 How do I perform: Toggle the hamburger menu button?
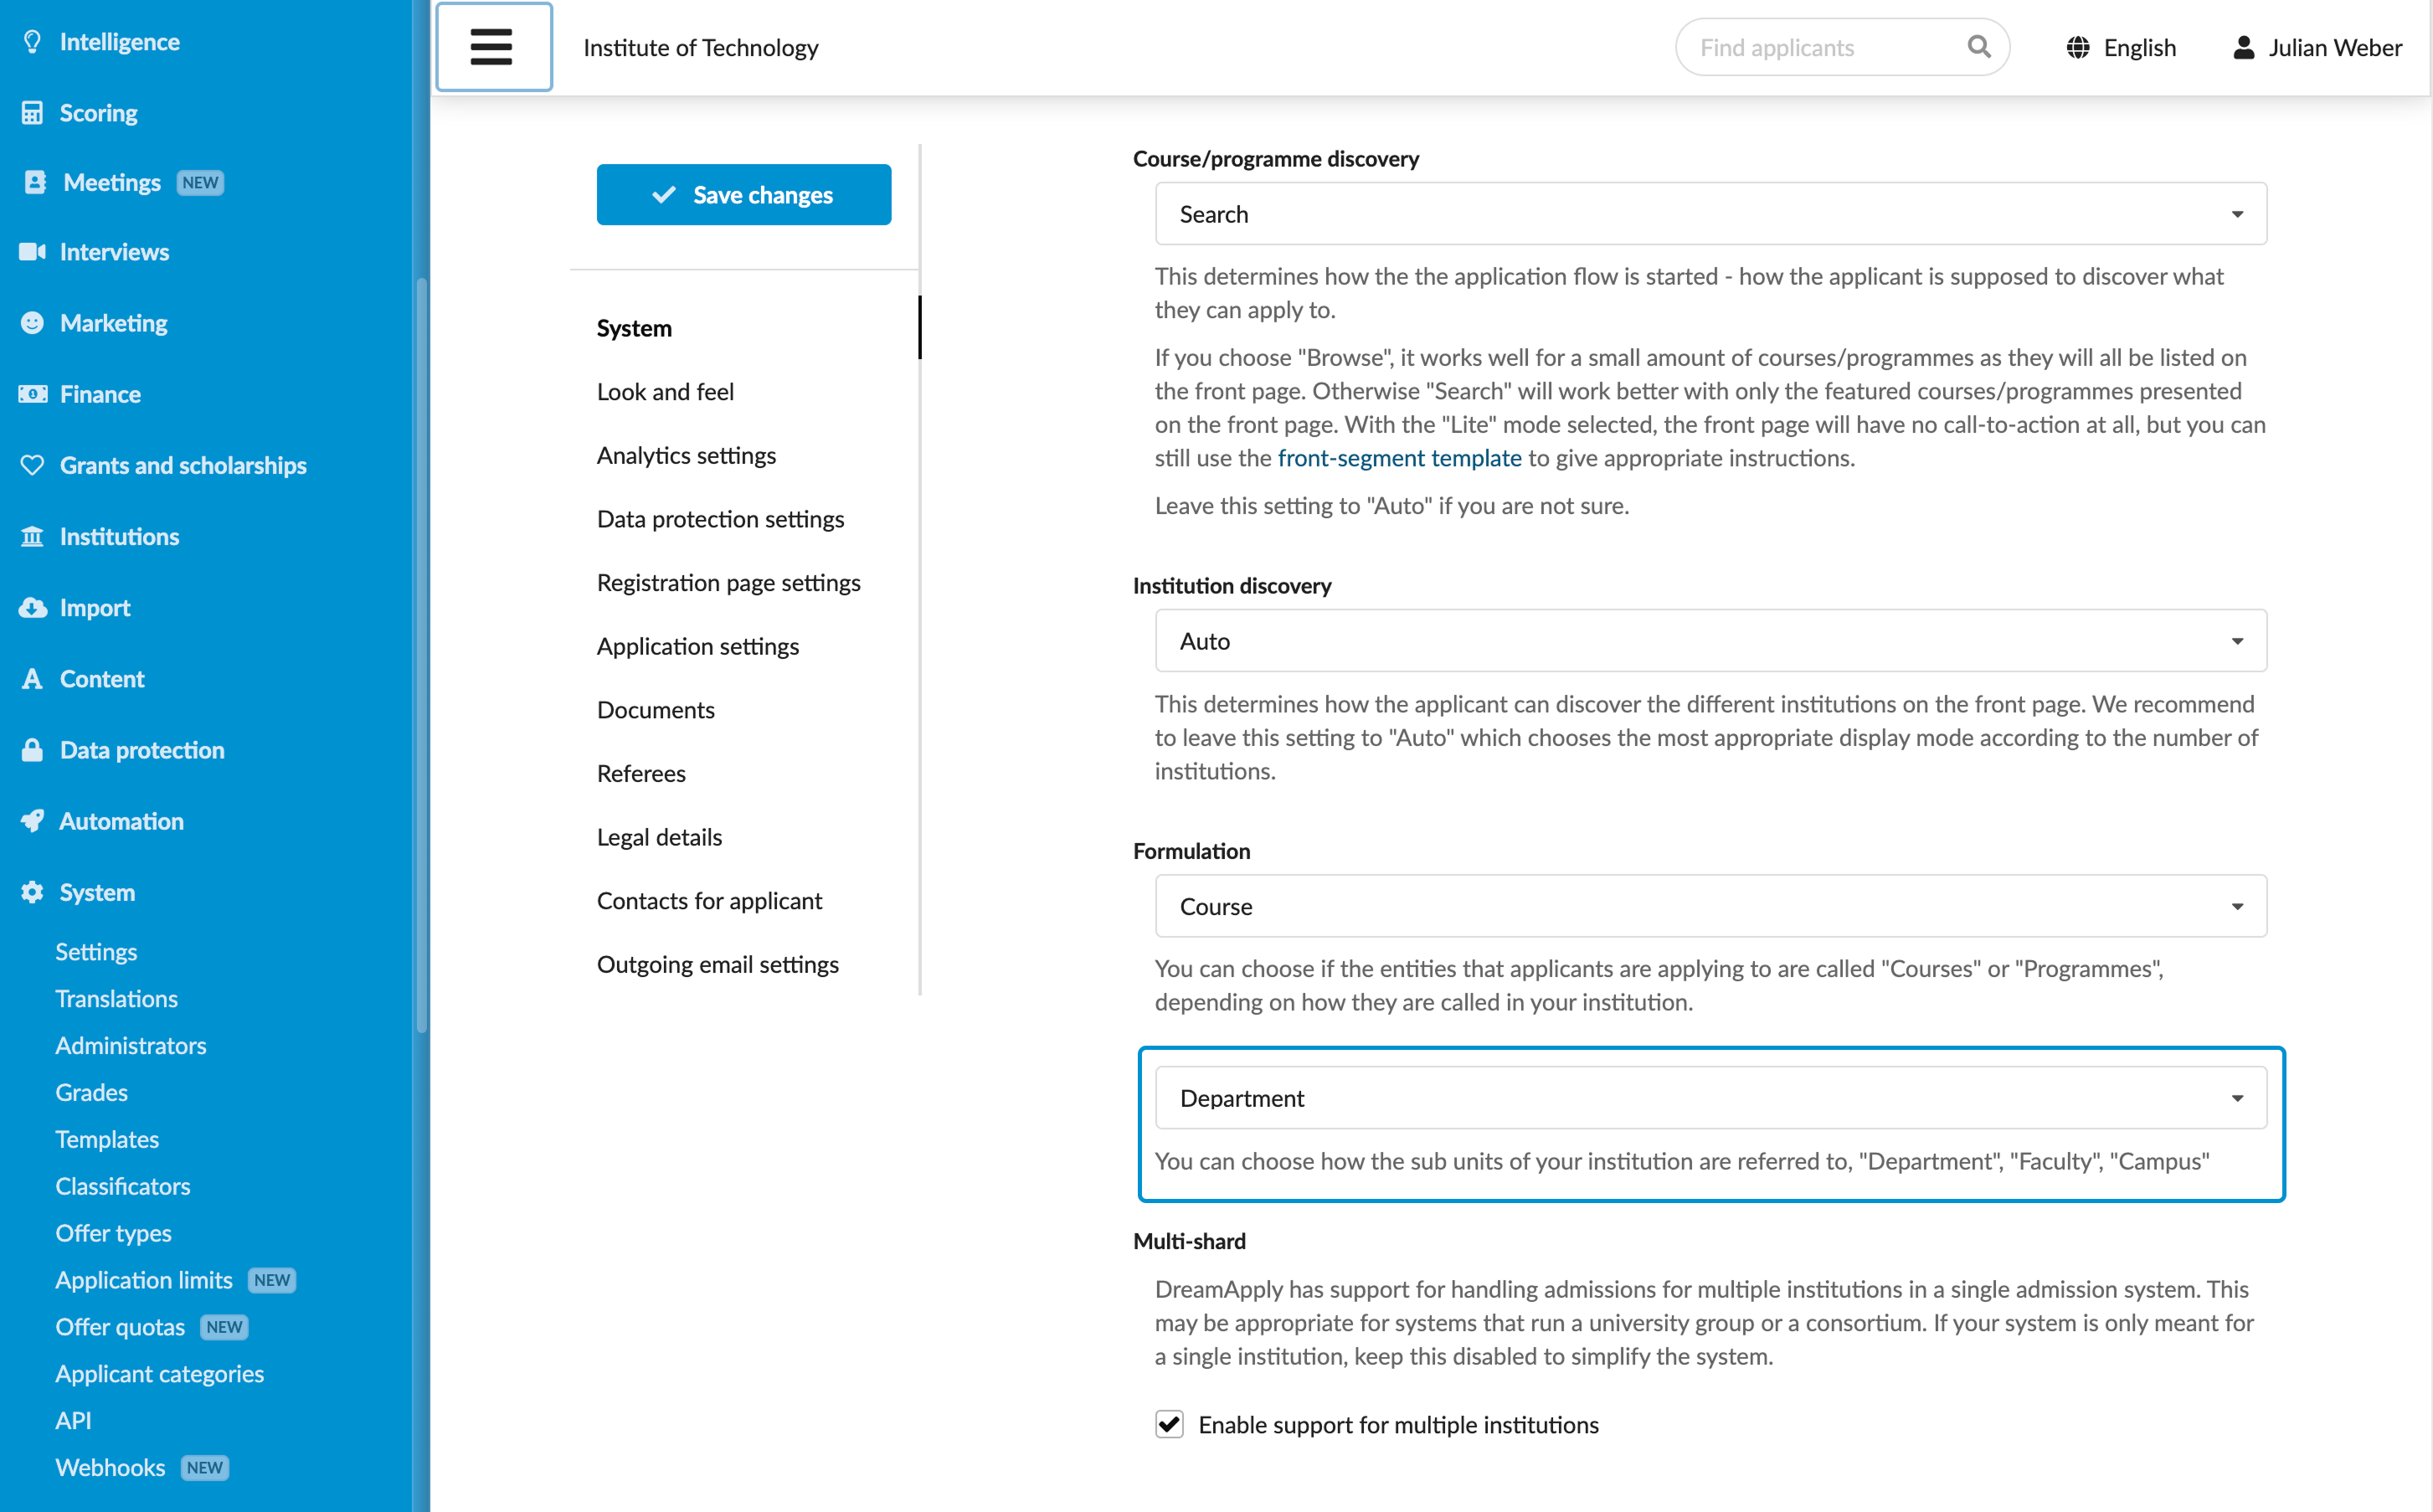(493, 47)
